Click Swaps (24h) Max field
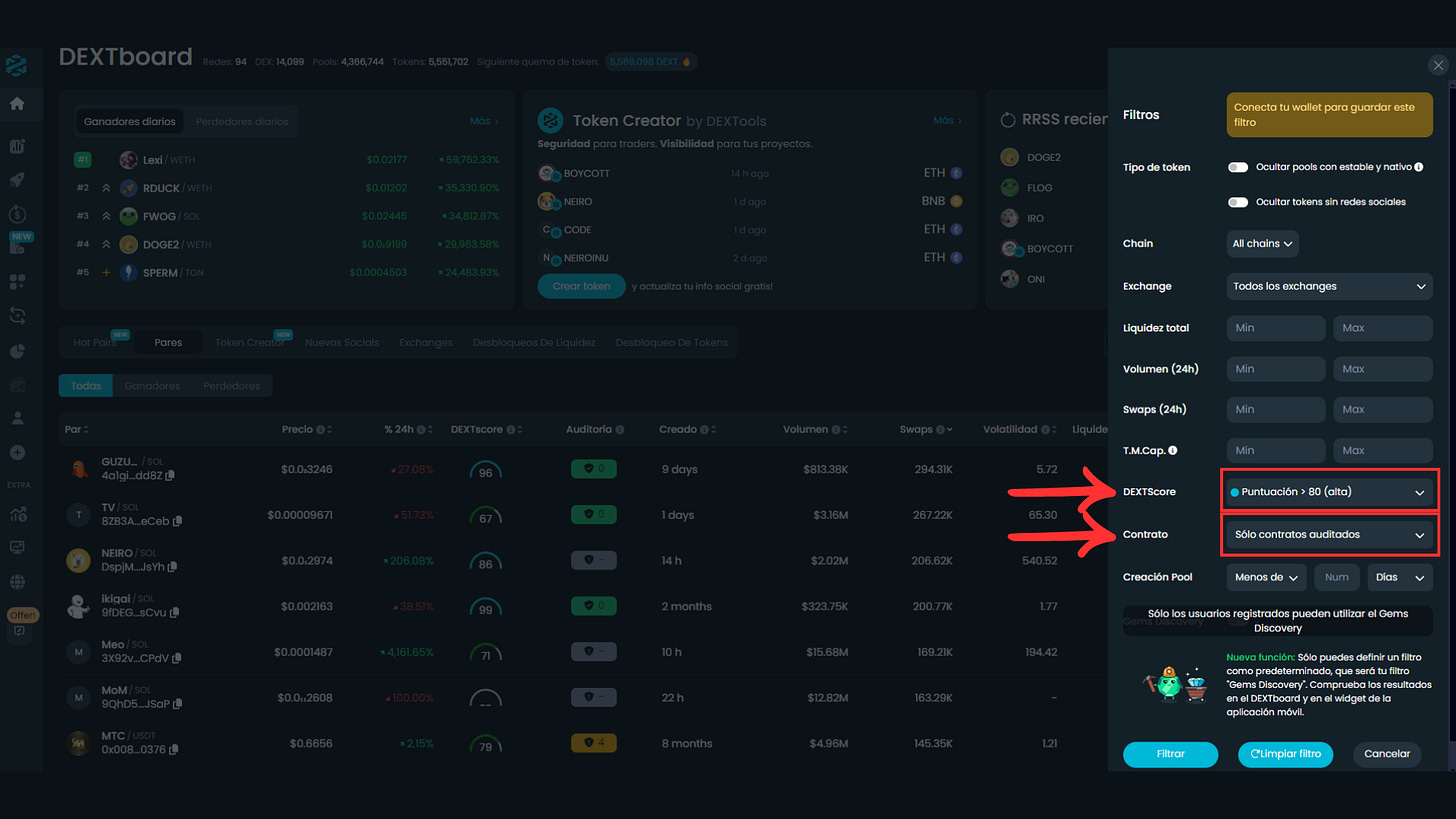 pos(1383,409)
